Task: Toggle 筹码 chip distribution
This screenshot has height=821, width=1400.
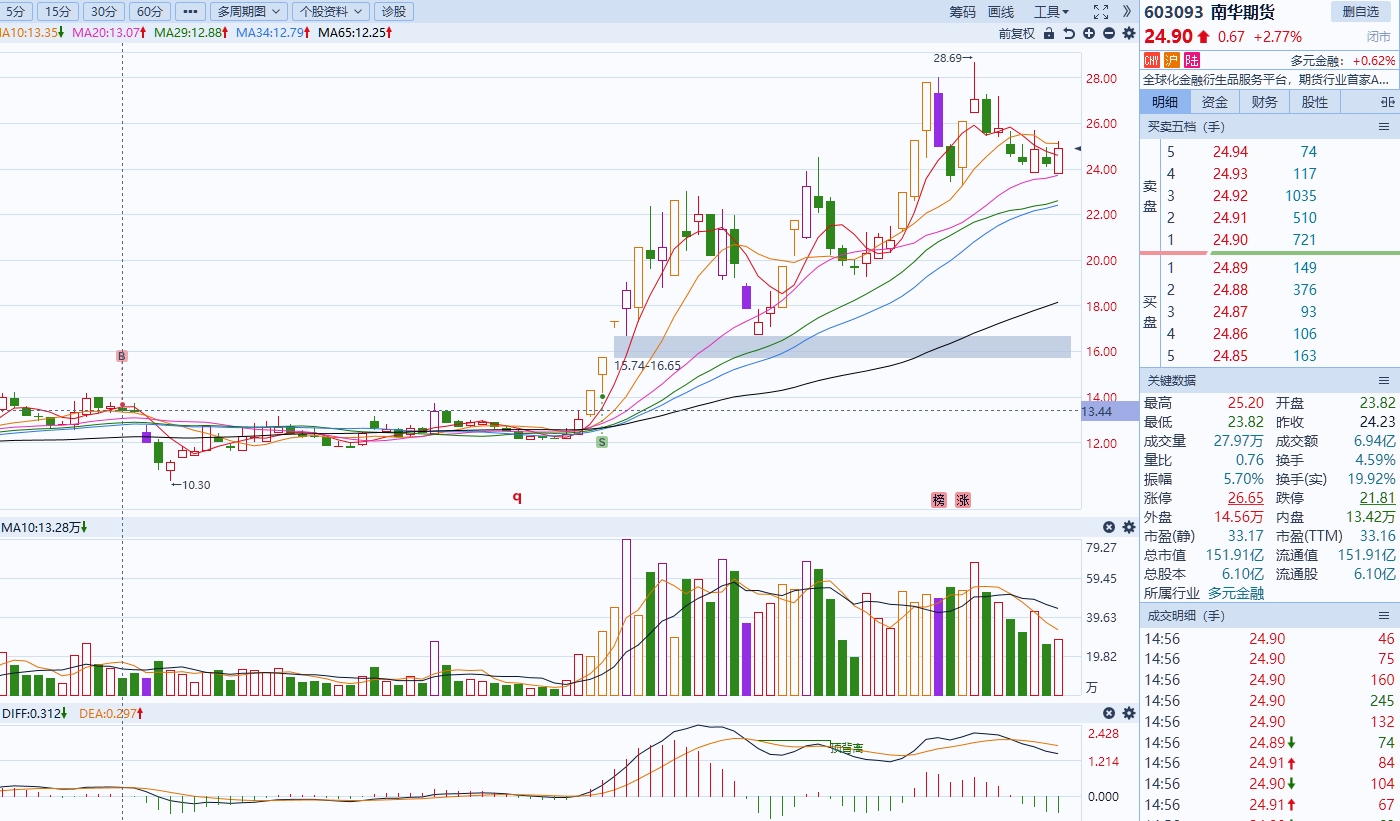Action: (962, 12)
